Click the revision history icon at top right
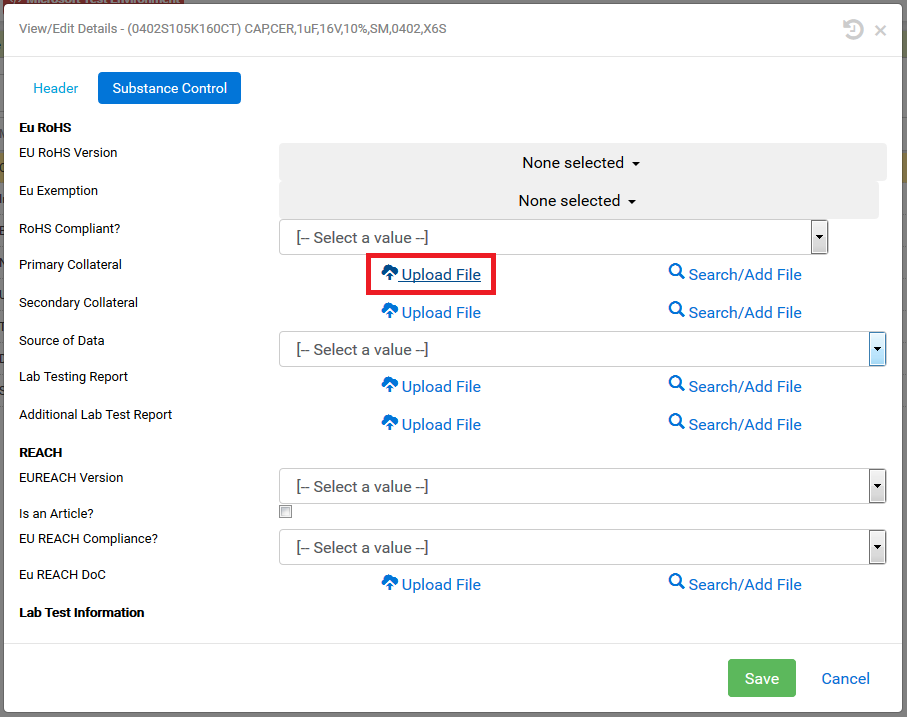 (x=852, y=29)
